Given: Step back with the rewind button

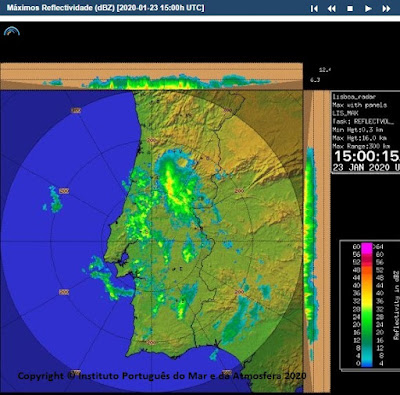Looking at the screenshot, I should (332, 8).
